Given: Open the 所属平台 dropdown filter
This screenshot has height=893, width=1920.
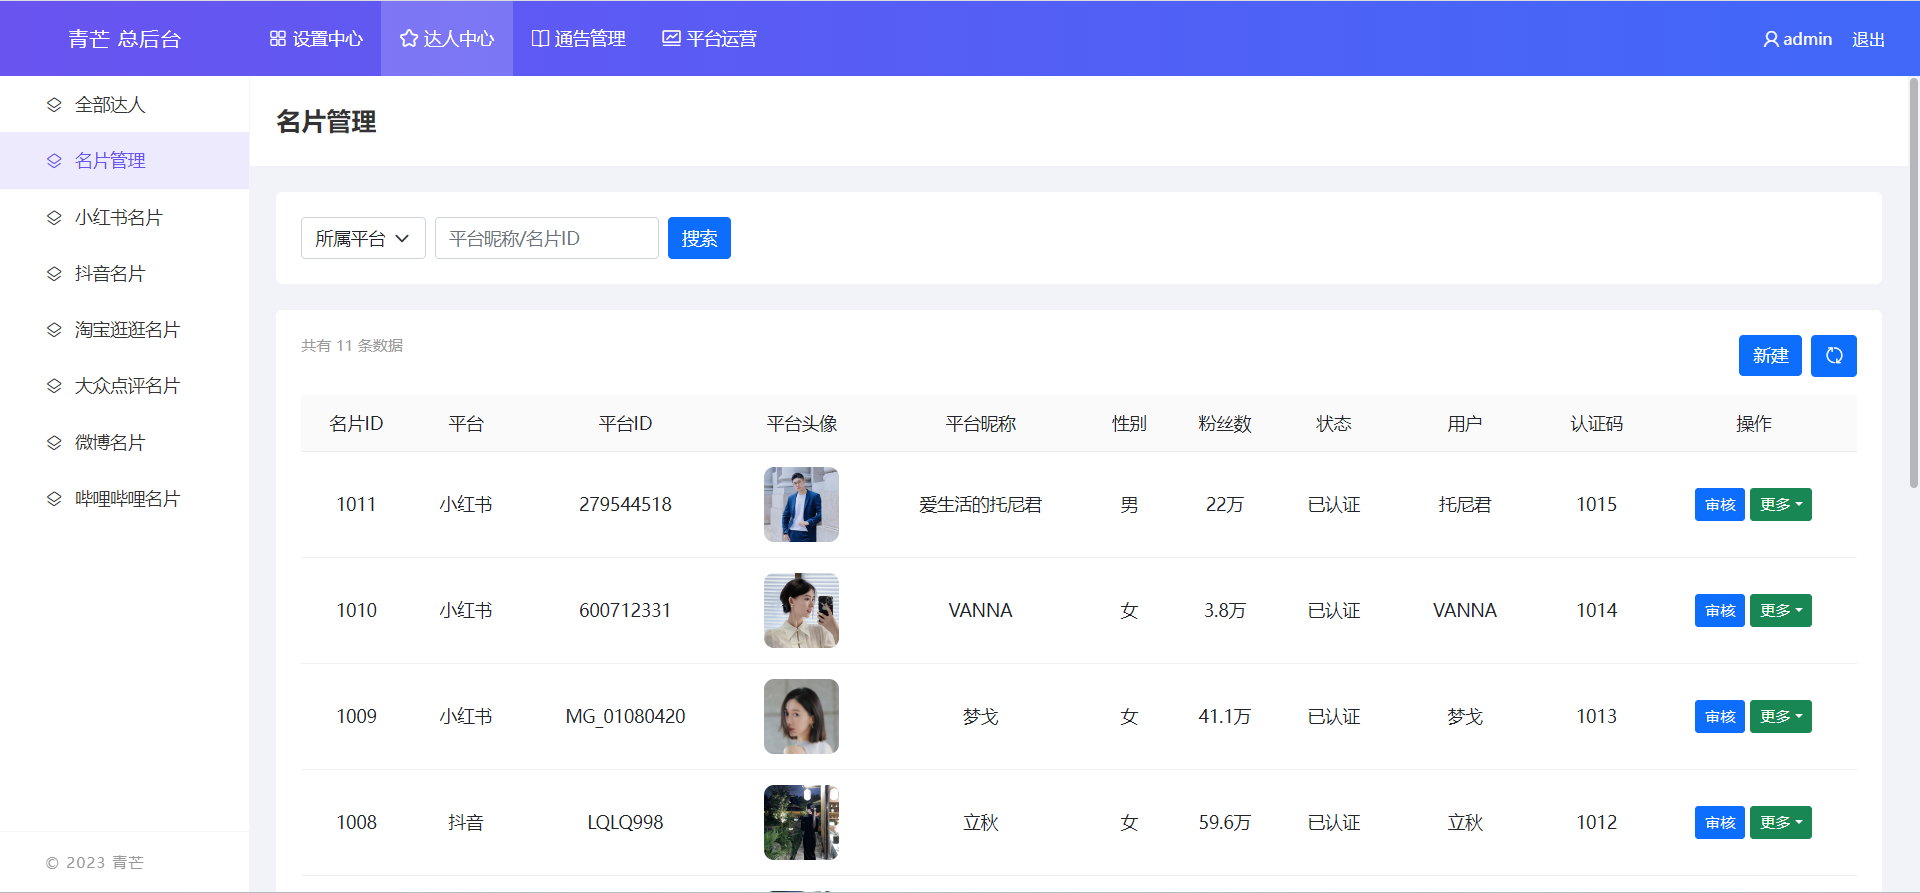Looking at the screenshot, I should 363,238.
